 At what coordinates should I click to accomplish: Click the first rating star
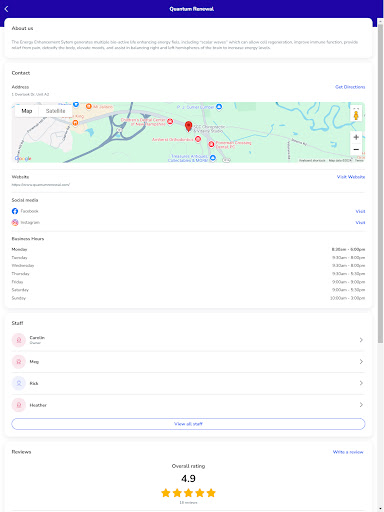pyautogui.click(x=166, y=493)
